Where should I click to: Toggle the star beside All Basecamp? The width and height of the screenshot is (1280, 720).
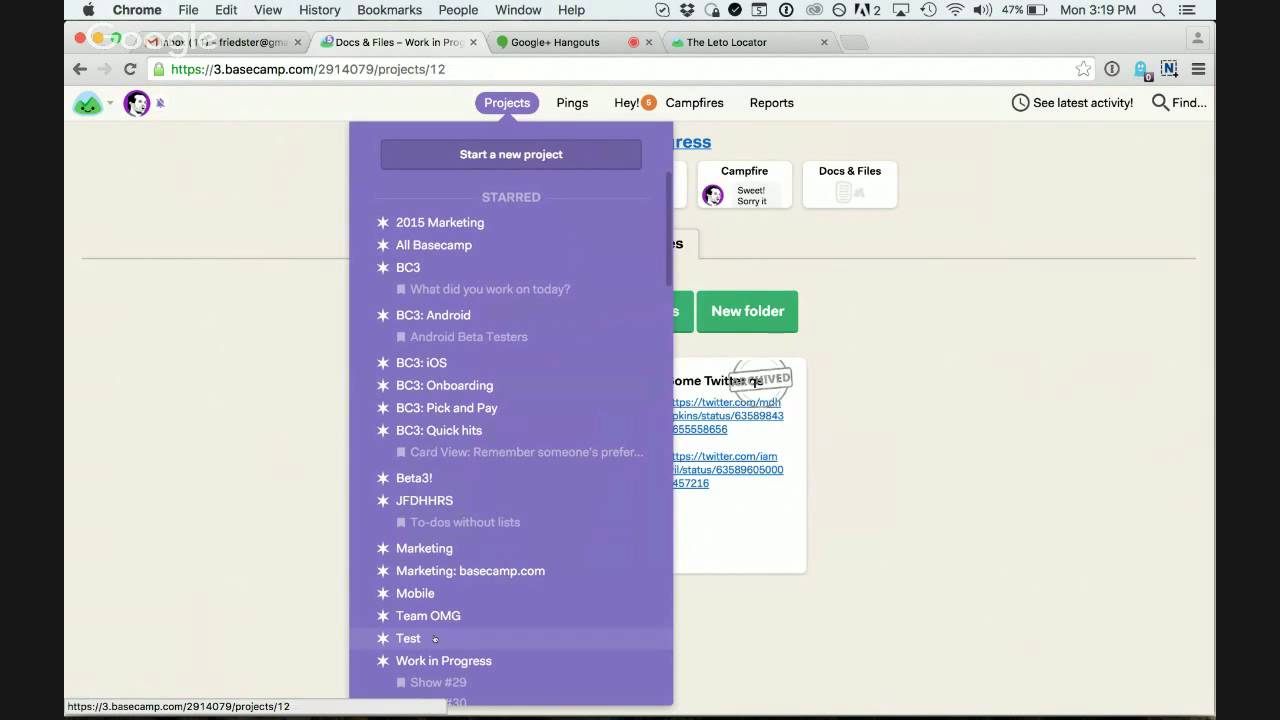coord(382,245)
